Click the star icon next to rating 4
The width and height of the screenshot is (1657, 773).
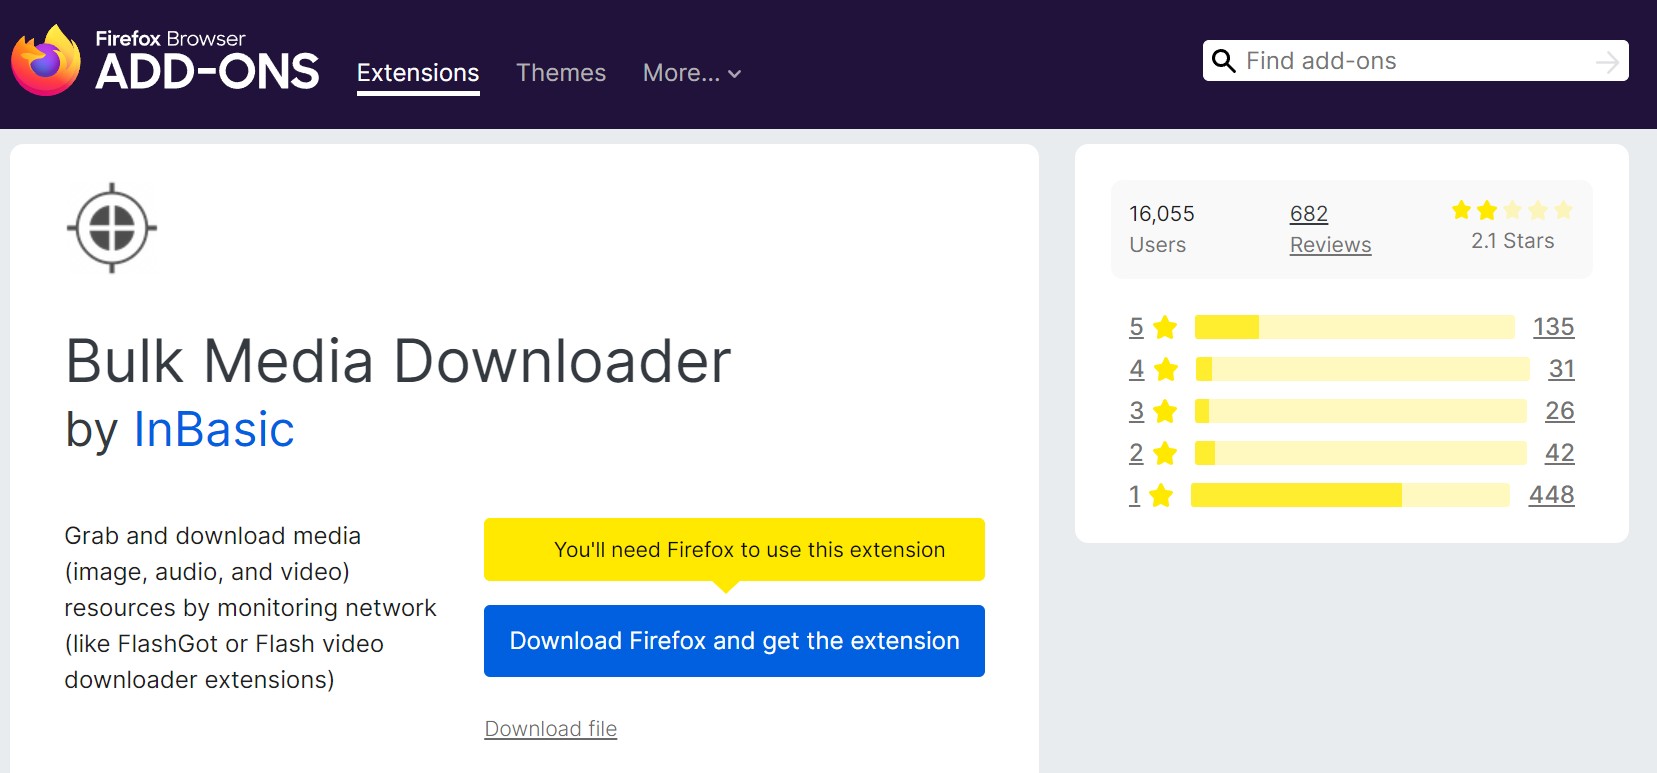tap(1165, 369)
